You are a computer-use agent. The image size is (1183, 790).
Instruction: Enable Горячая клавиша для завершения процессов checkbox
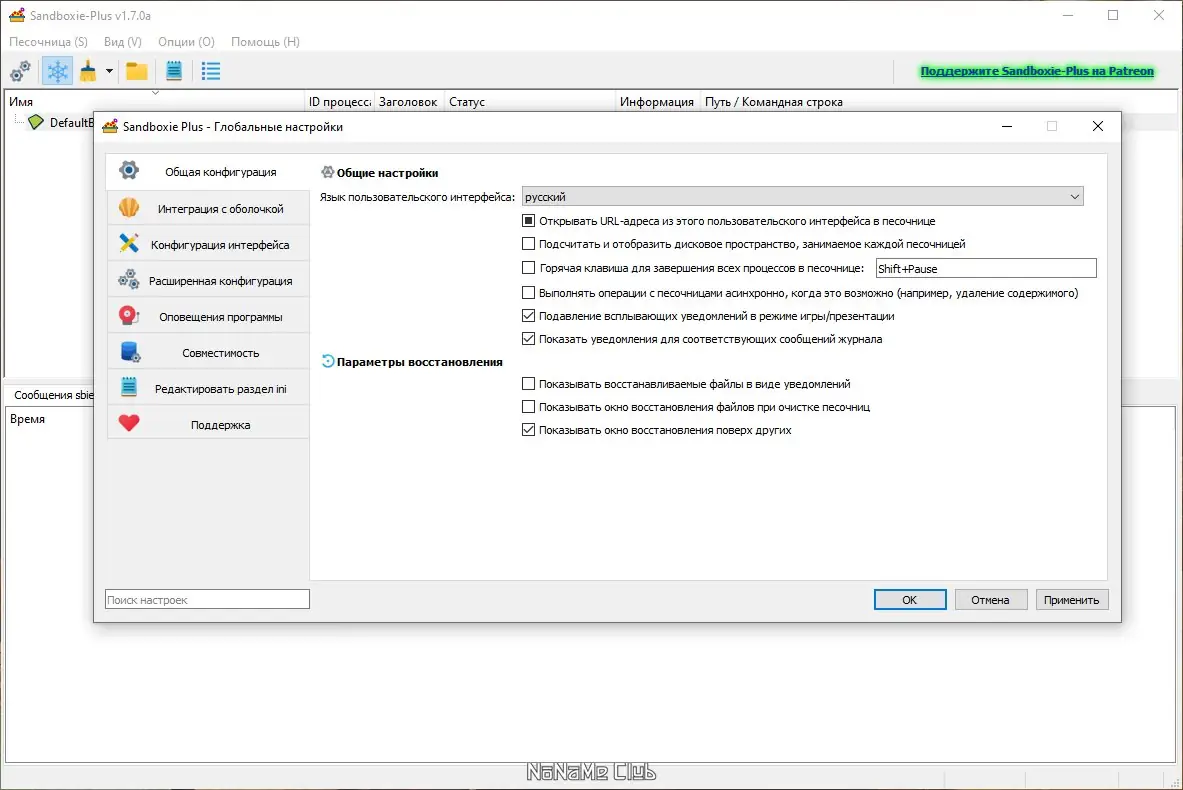click(528, 268)
